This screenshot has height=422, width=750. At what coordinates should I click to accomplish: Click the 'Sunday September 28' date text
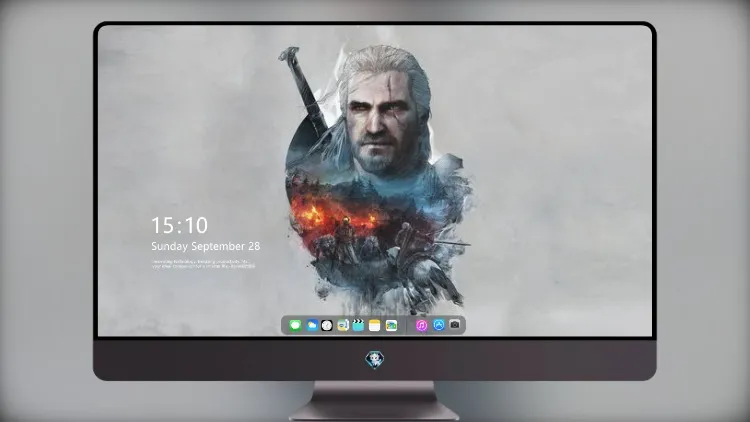[206, 246]
